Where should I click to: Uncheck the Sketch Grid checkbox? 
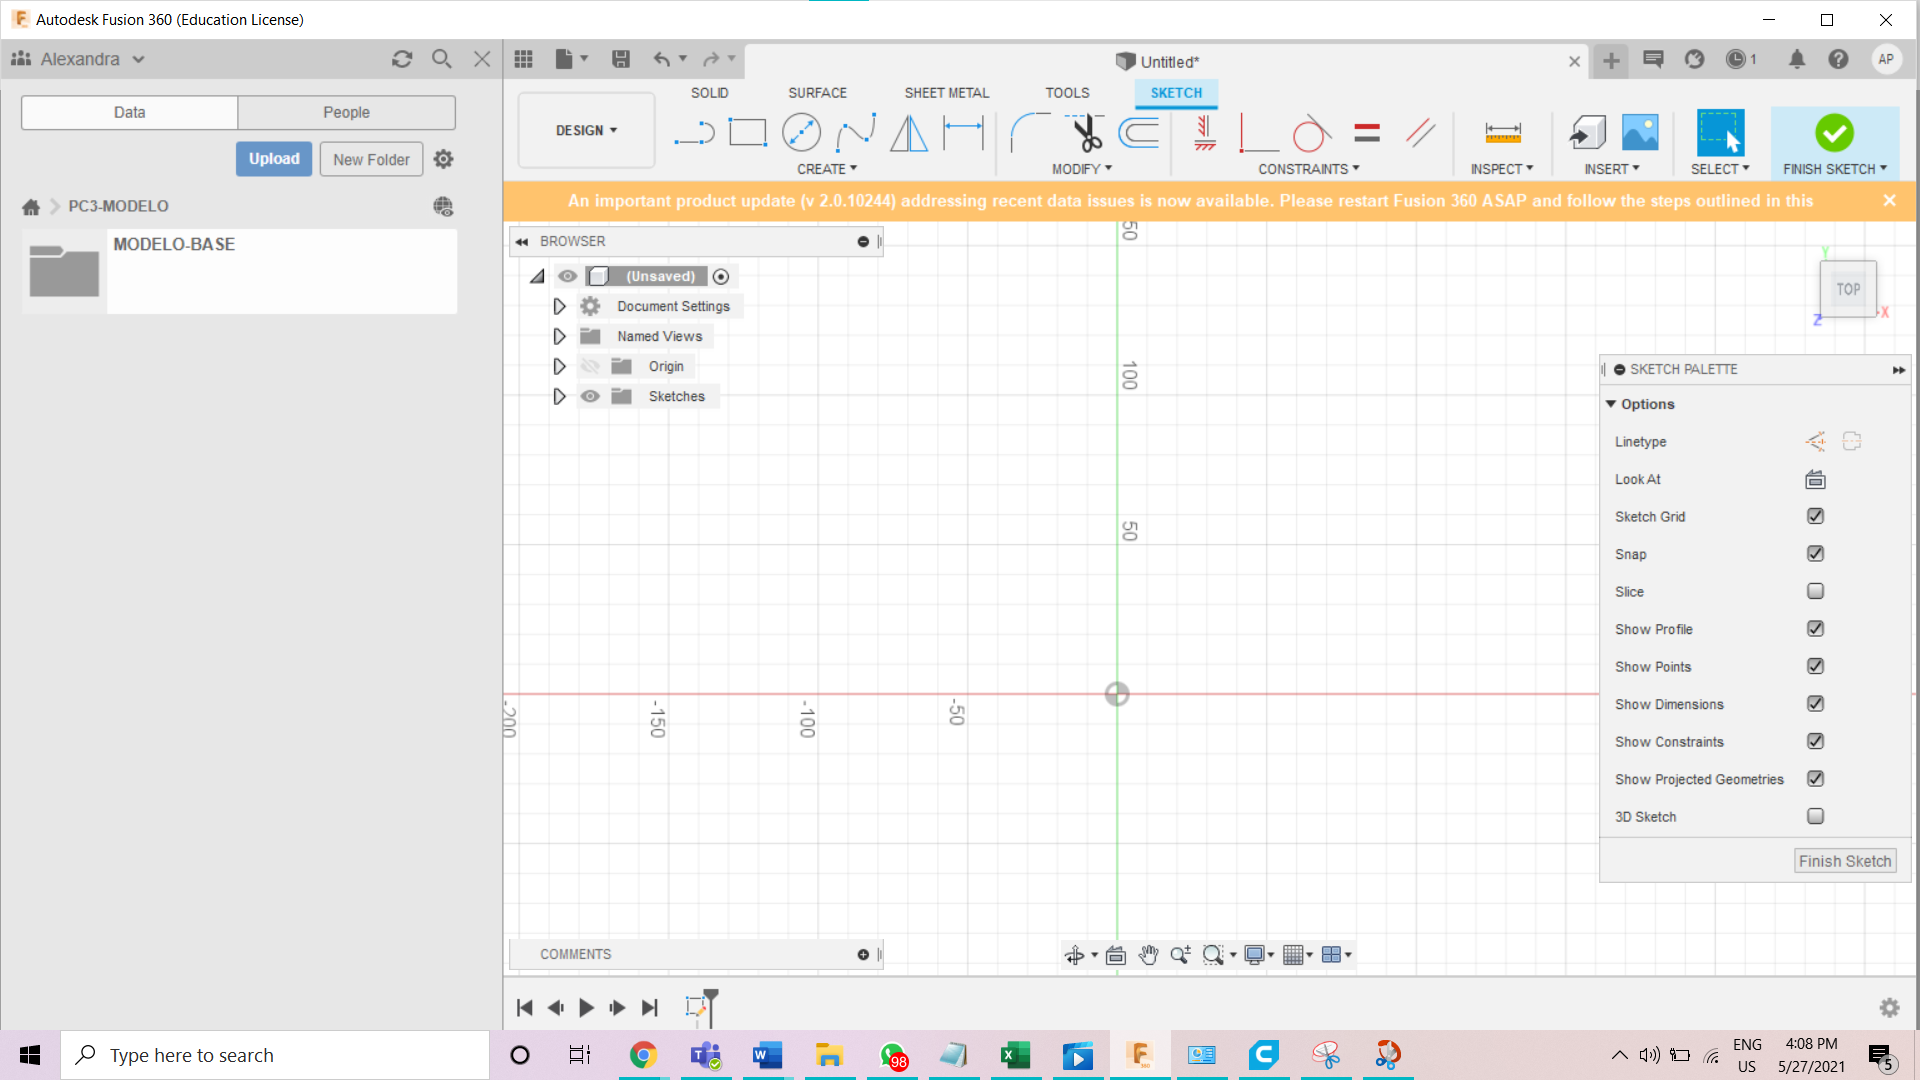point(1815,516)
